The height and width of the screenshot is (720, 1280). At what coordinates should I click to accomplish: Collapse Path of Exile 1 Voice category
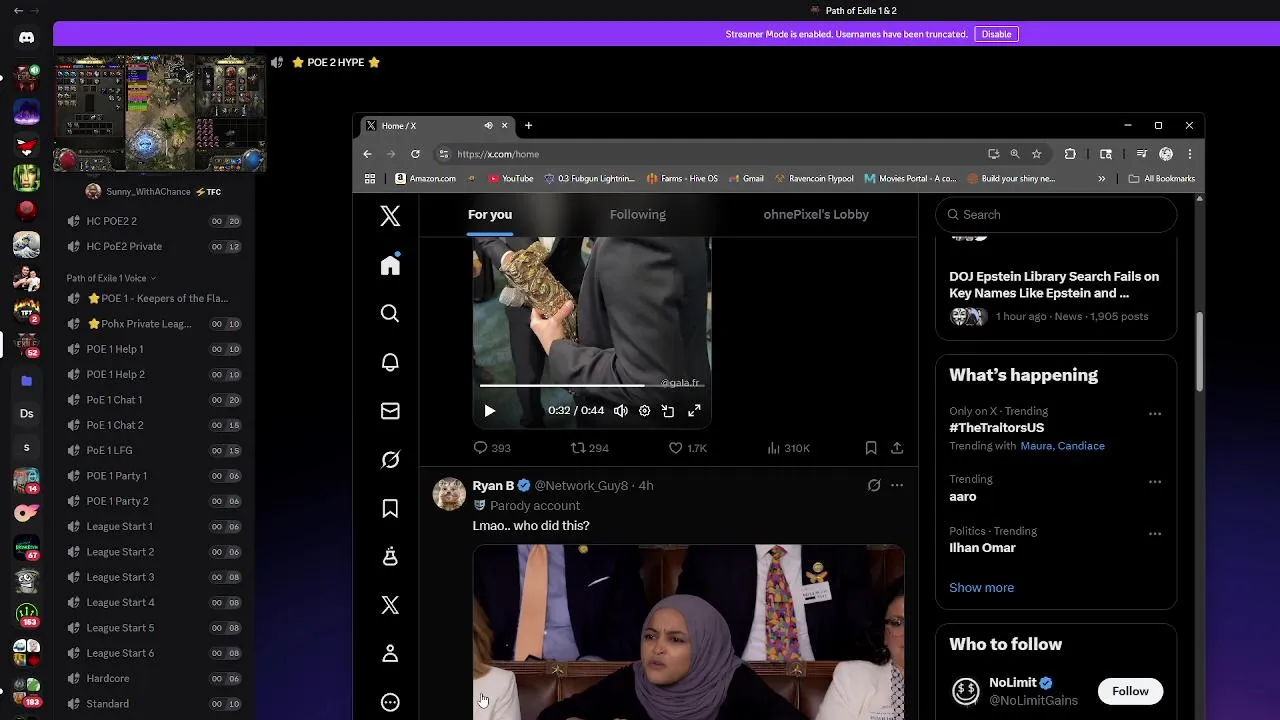(111, 278)
